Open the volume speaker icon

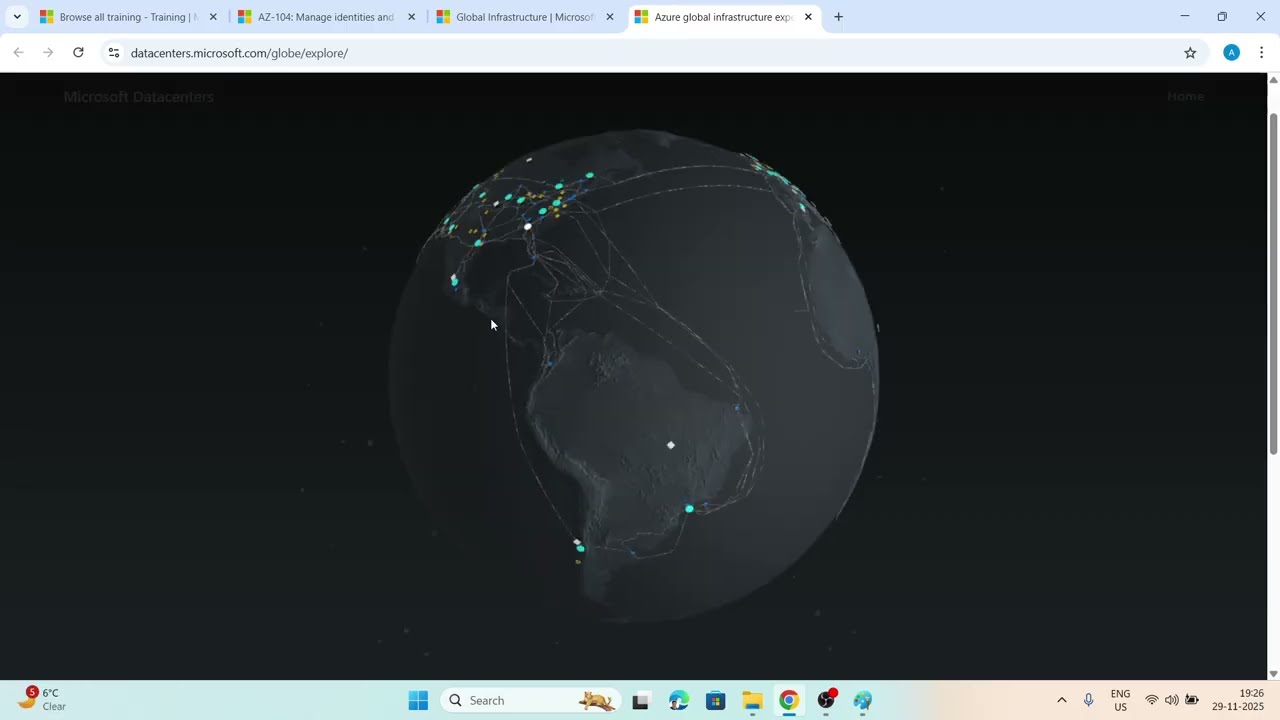tap(1171, 700)
